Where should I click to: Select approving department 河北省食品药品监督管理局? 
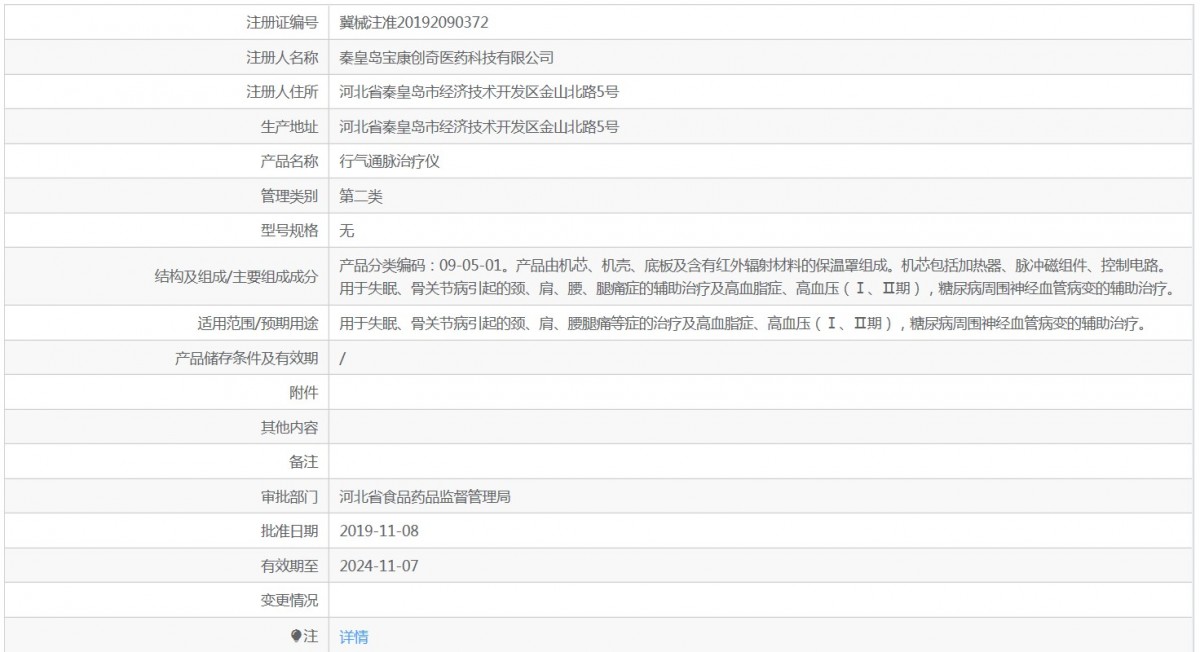point(426,496)
